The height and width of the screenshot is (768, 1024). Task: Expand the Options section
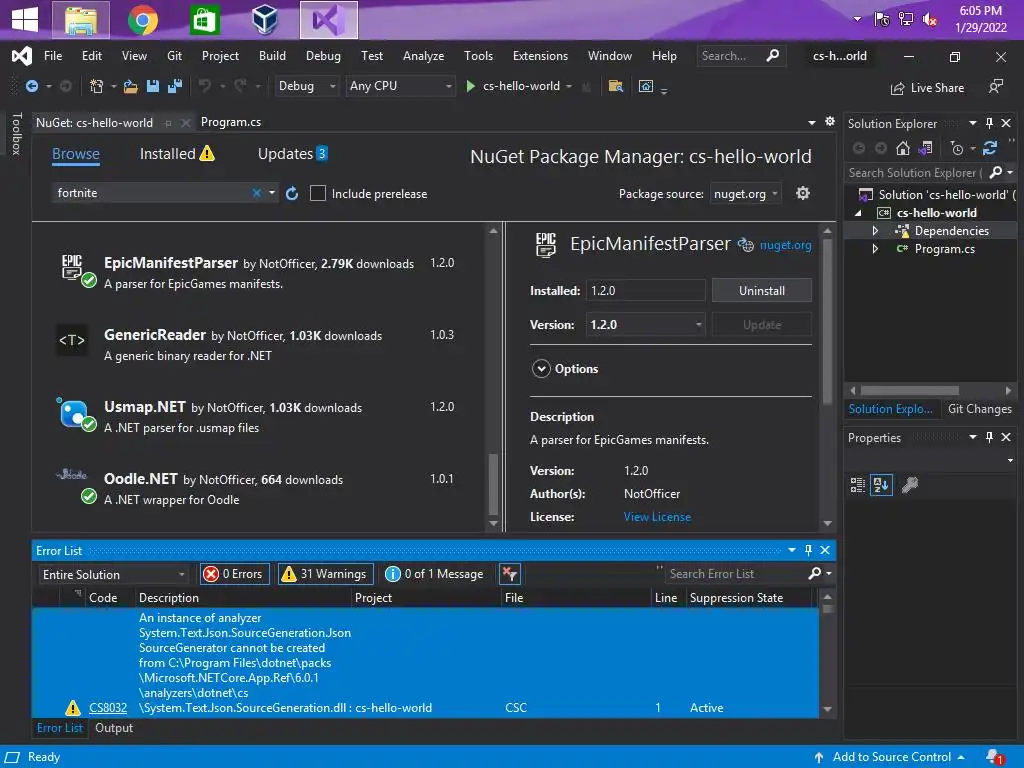click(541, 369)
